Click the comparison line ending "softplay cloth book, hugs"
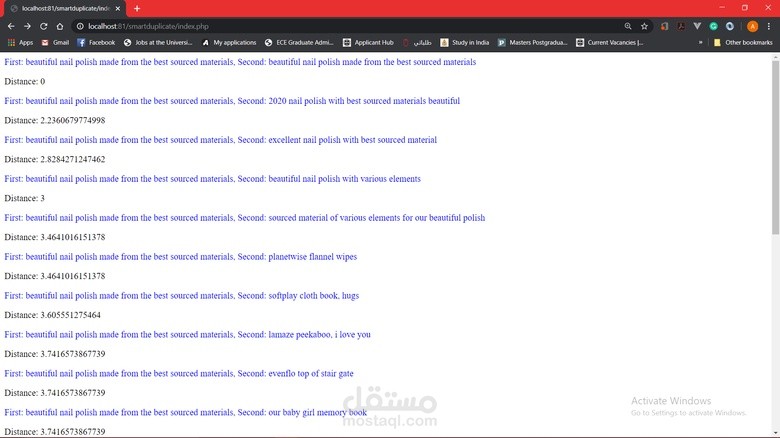The image size is (780, 438). coord(182,296)
